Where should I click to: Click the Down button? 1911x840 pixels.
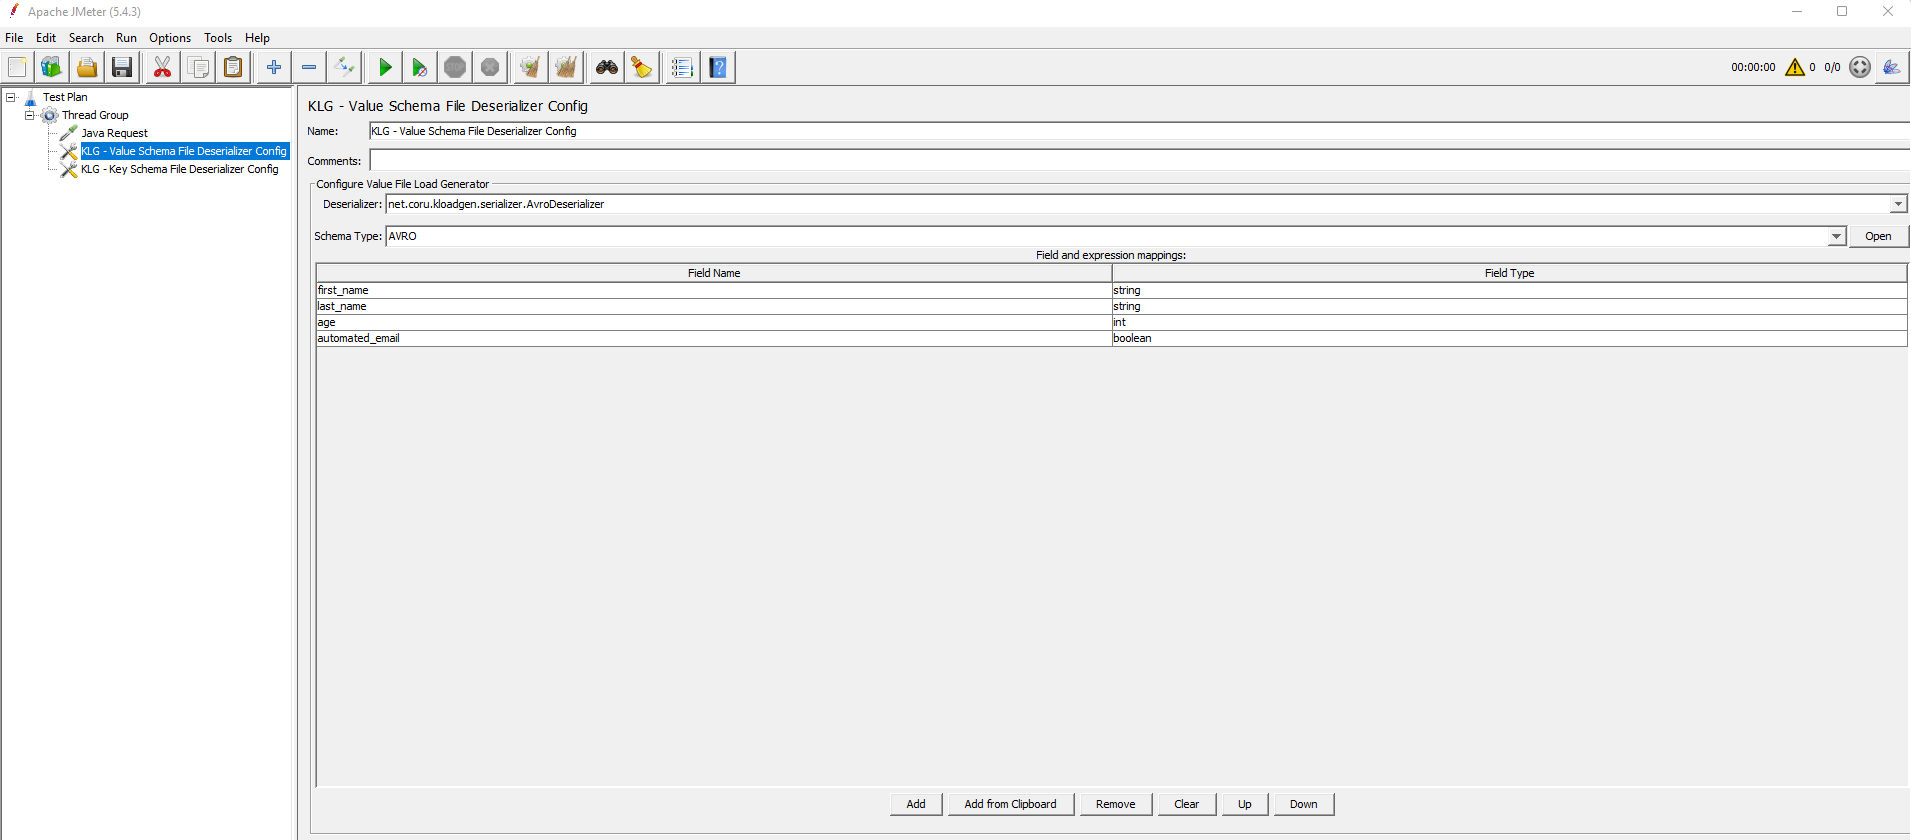[1303, 804]
